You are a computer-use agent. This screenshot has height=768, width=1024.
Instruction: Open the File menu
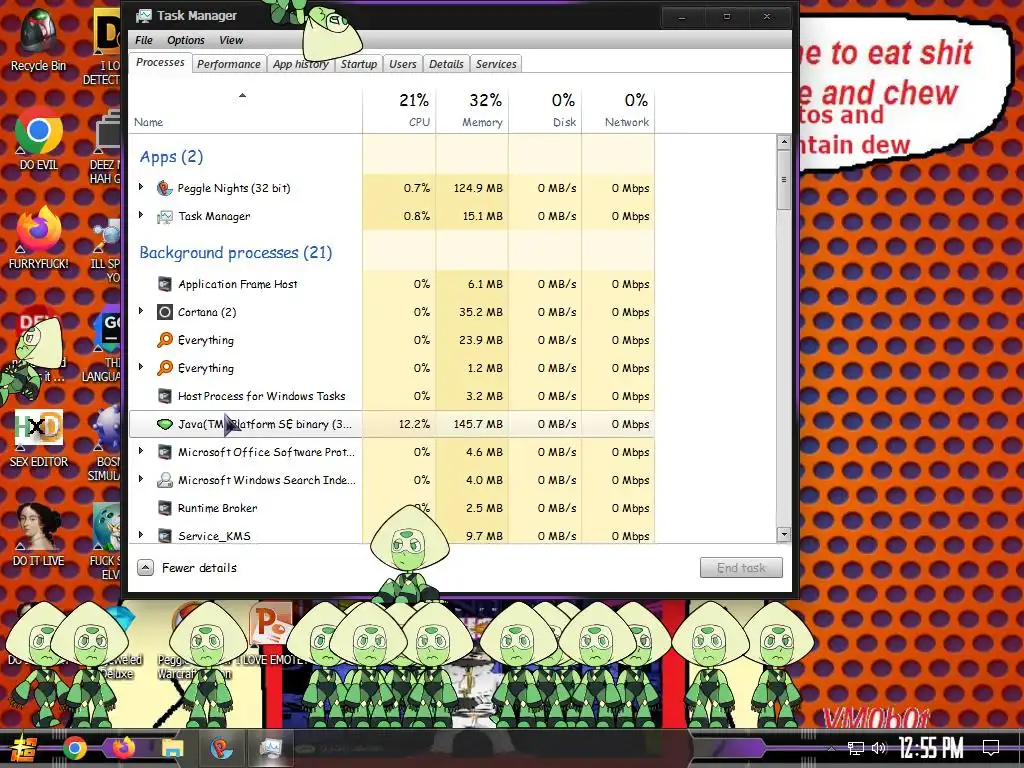[144, 40]
